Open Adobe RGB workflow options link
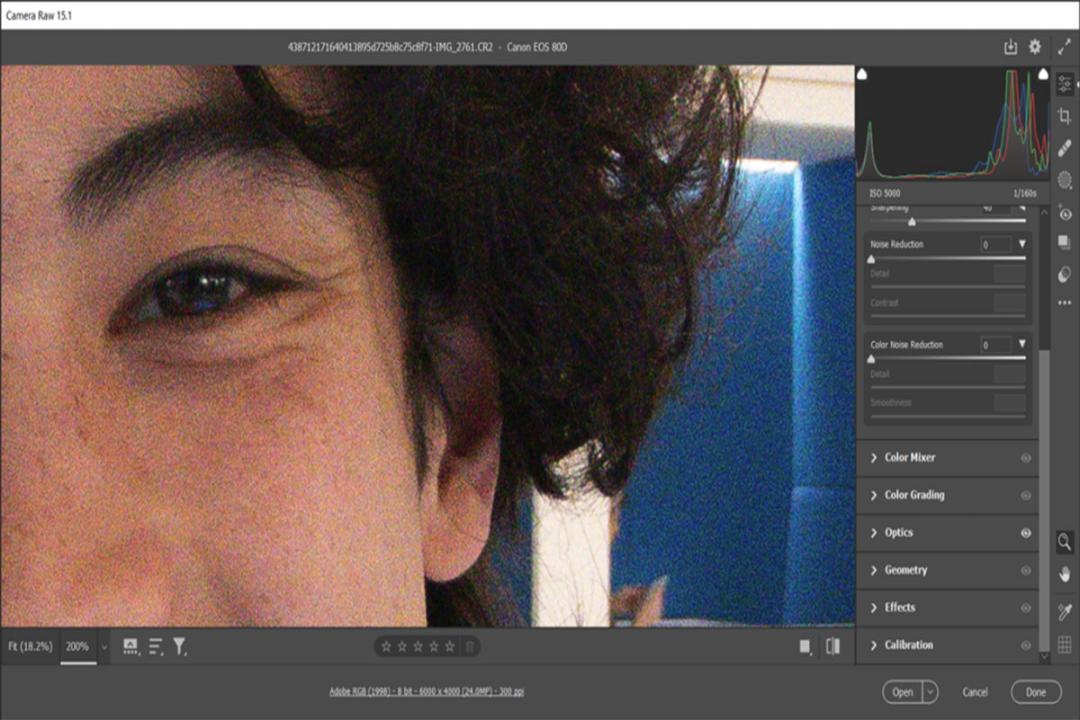 pos(426,691)
